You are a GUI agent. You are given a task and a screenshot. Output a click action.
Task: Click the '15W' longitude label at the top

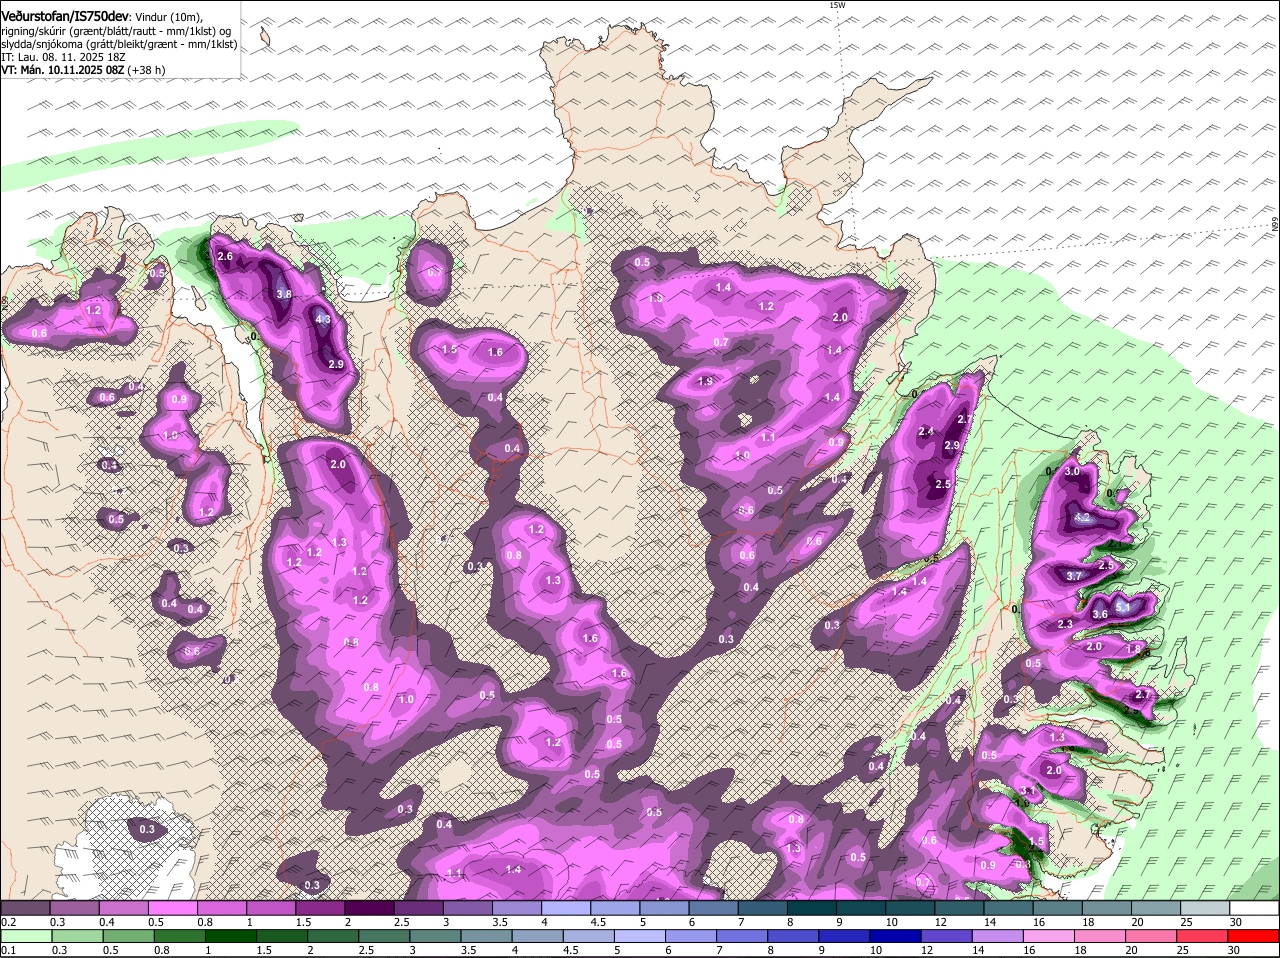pos(837,5)
